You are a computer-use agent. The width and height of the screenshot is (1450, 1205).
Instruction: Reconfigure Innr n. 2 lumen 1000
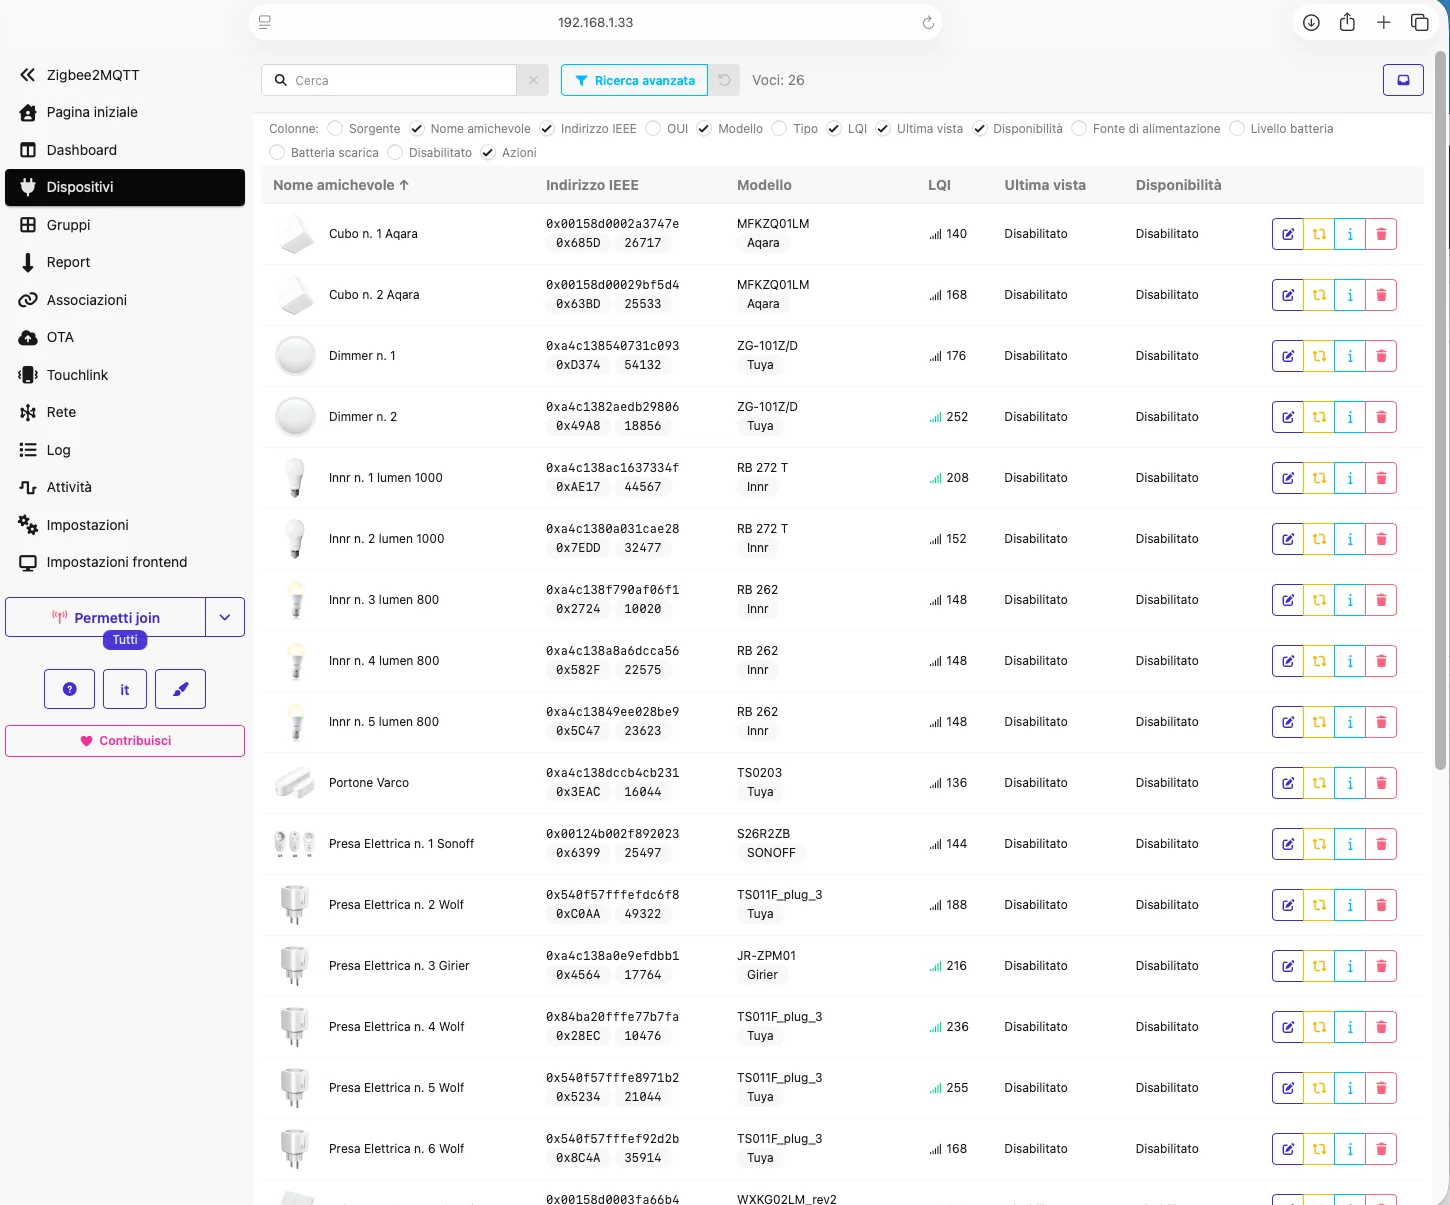(x=1319, y=539)
